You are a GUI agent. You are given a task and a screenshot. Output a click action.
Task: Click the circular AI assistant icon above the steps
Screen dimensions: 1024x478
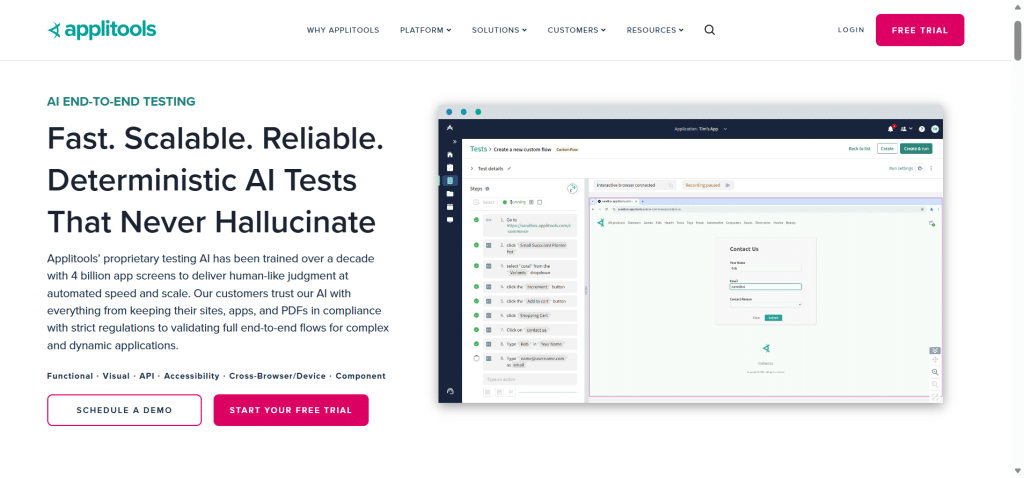572,188
